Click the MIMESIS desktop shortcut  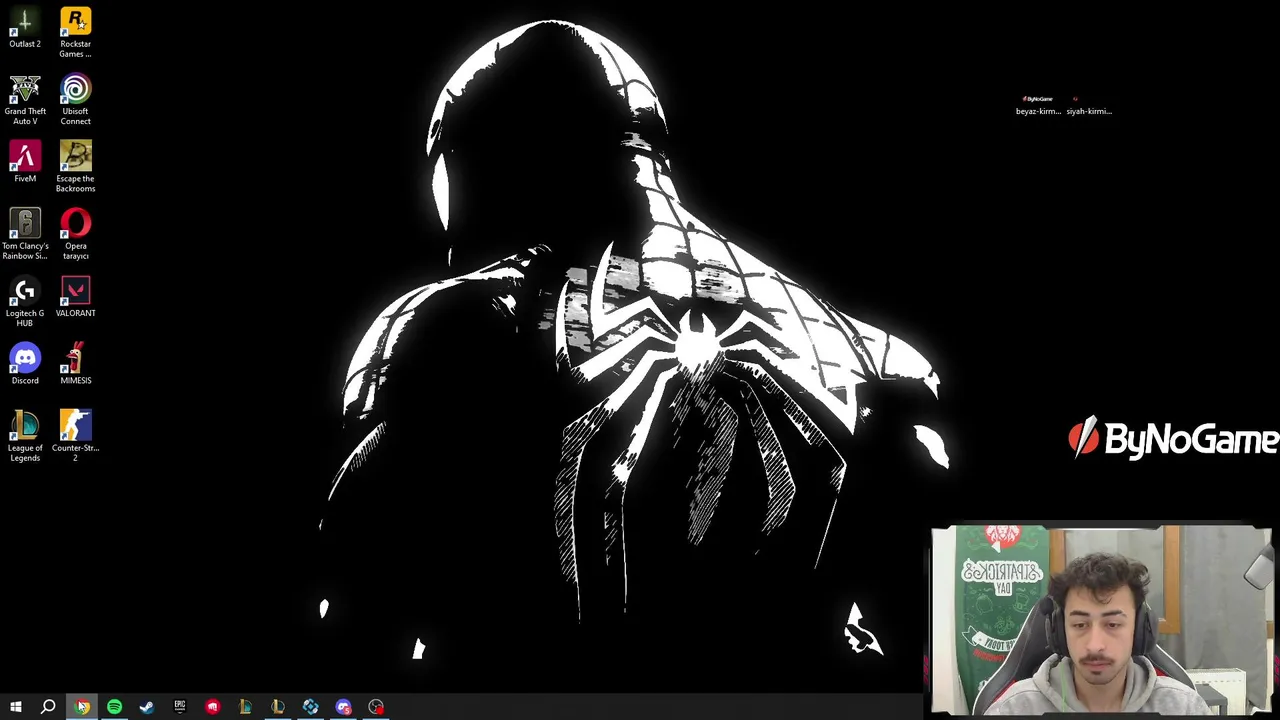pyautogui.click(x=75, y=364)
